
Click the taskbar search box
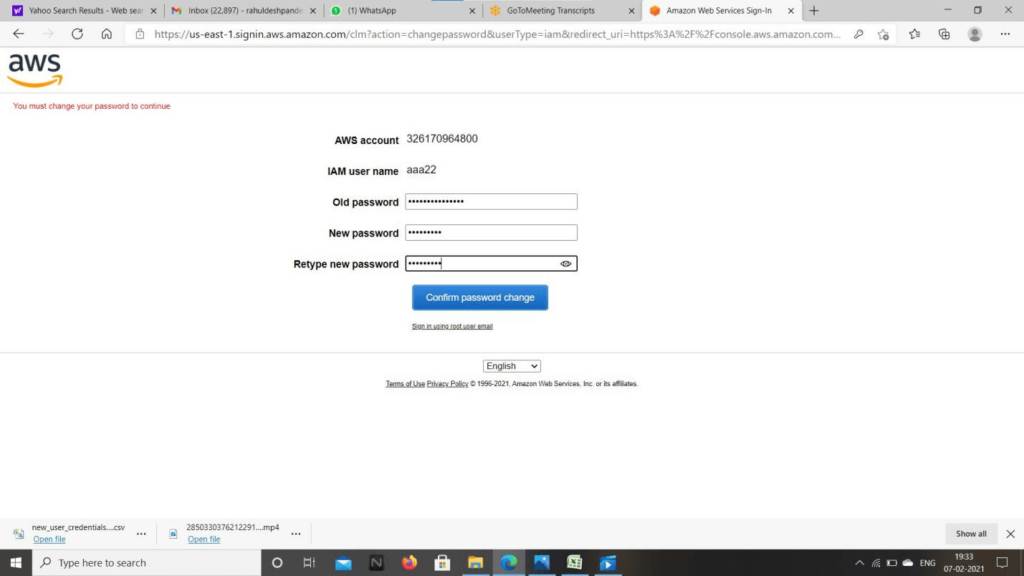tap(147, 562)
